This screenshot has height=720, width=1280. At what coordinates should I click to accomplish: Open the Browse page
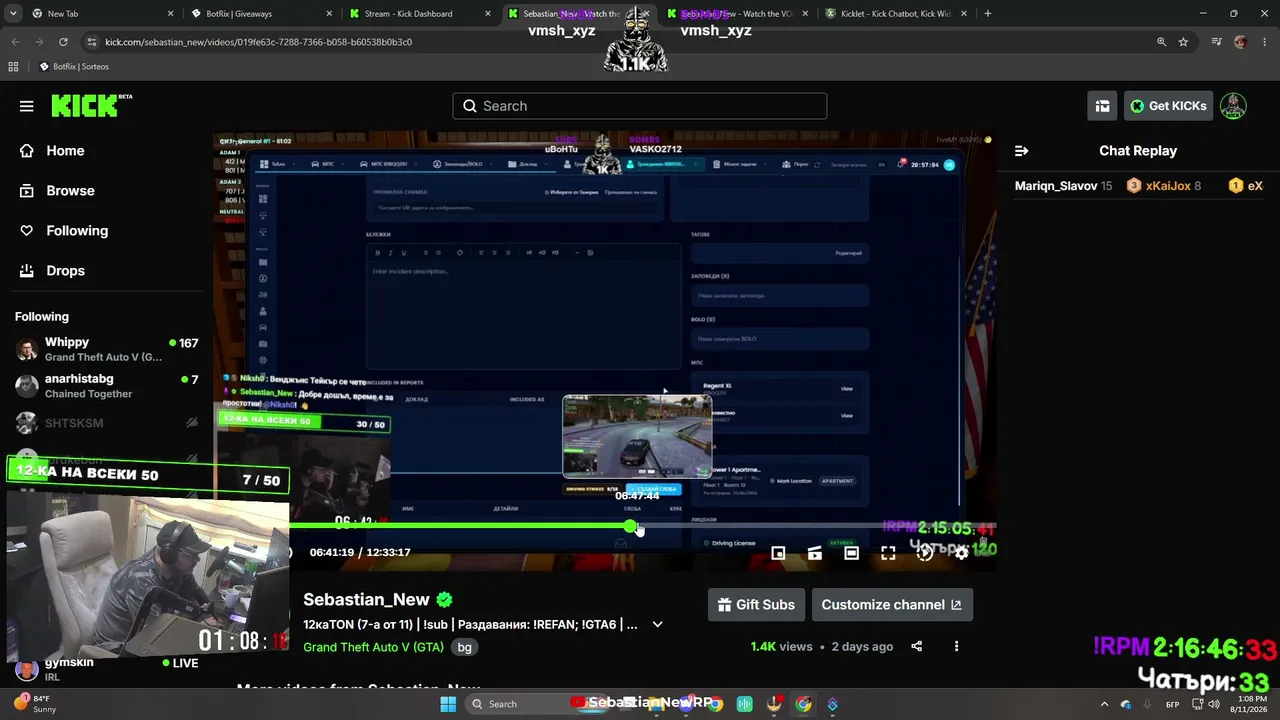[70, 191]
